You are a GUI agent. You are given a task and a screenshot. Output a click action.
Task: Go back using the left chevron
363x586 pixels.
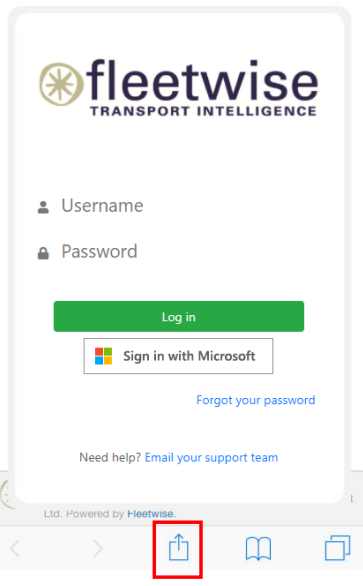[x=15, y=548]
